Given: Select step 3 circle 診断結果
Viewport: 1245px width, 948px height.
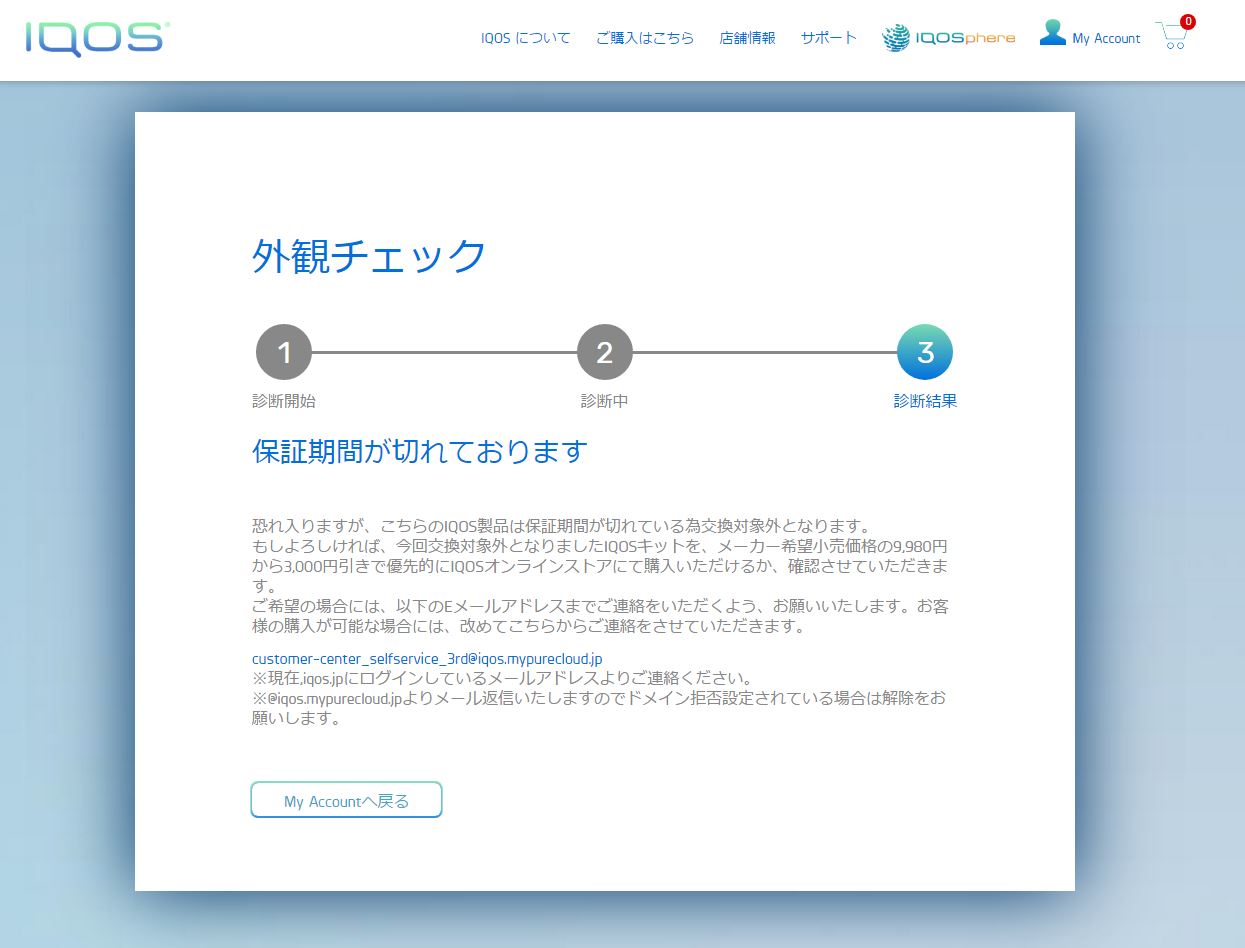Looking at the screenshot, I should tap(925, 352).
